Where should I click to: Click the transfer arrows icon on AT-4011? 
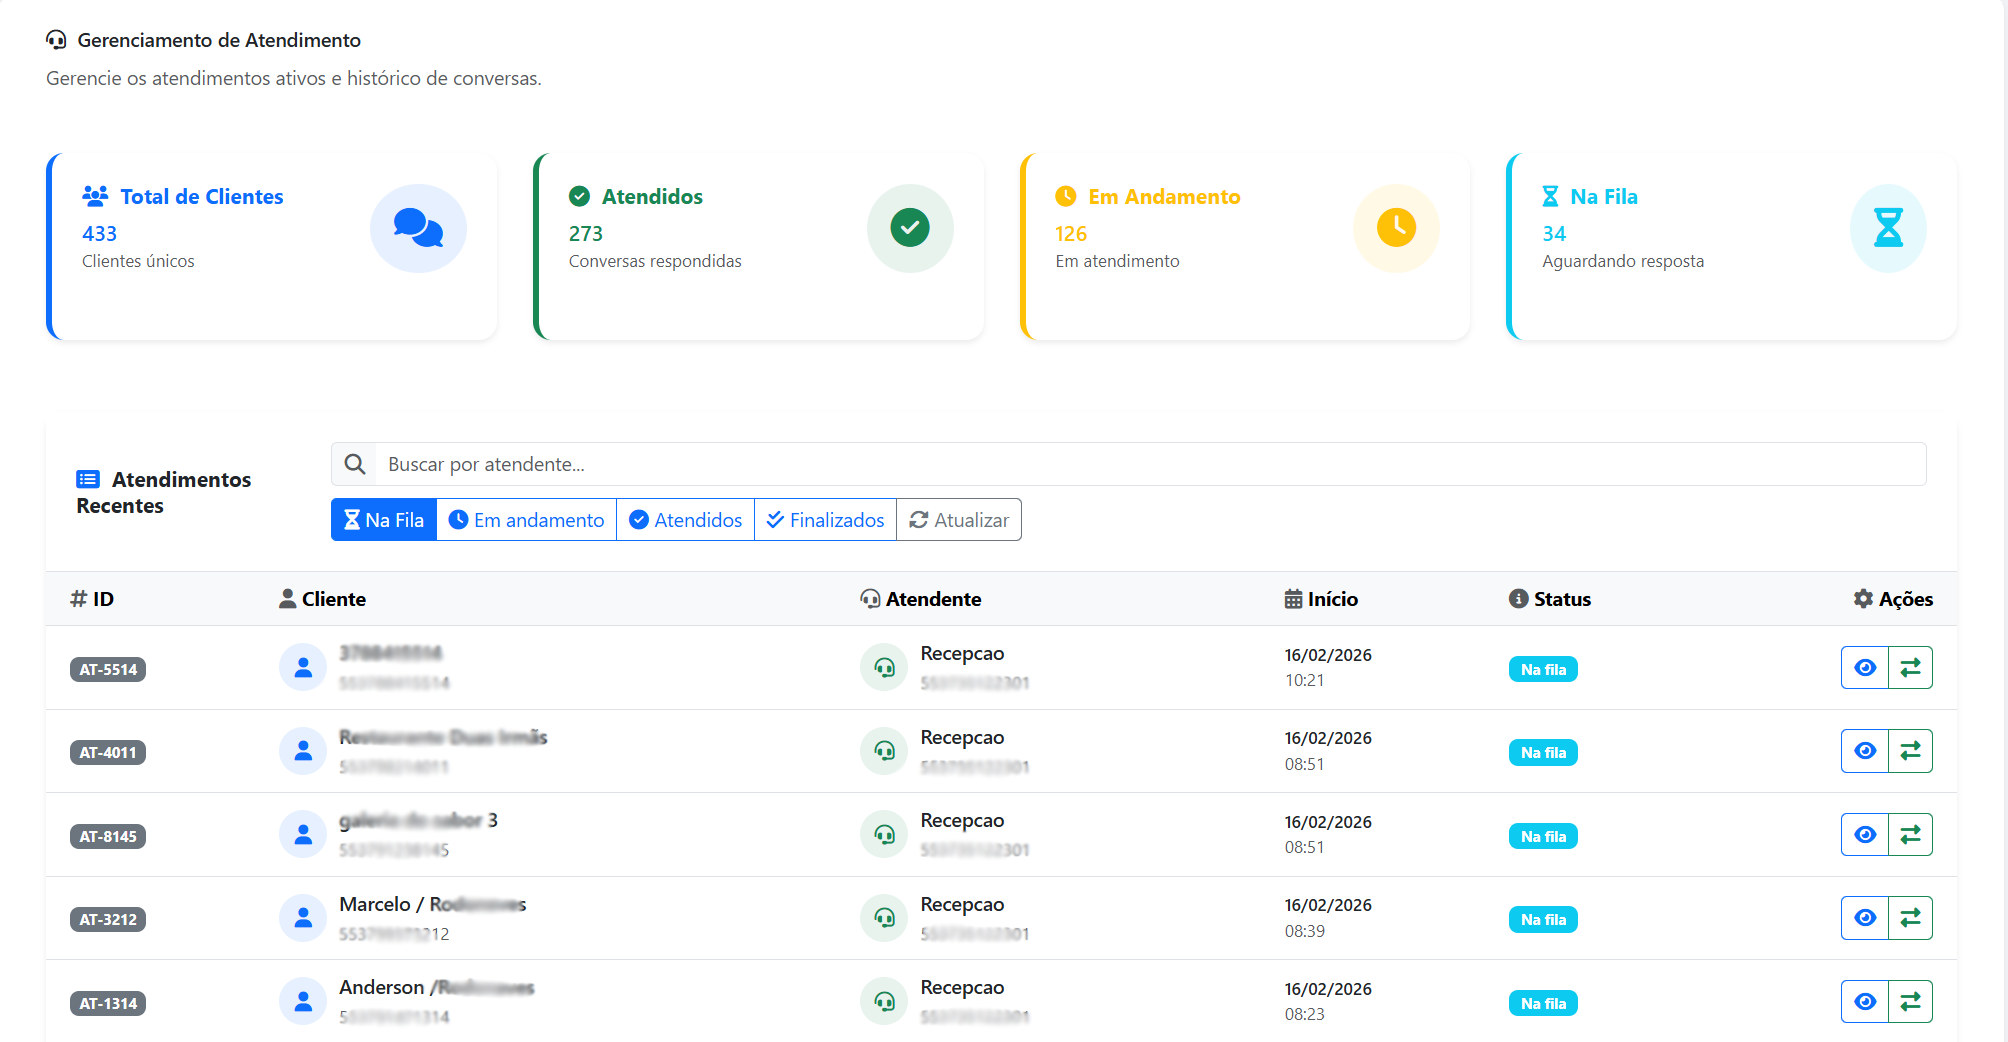(1911, 751)
